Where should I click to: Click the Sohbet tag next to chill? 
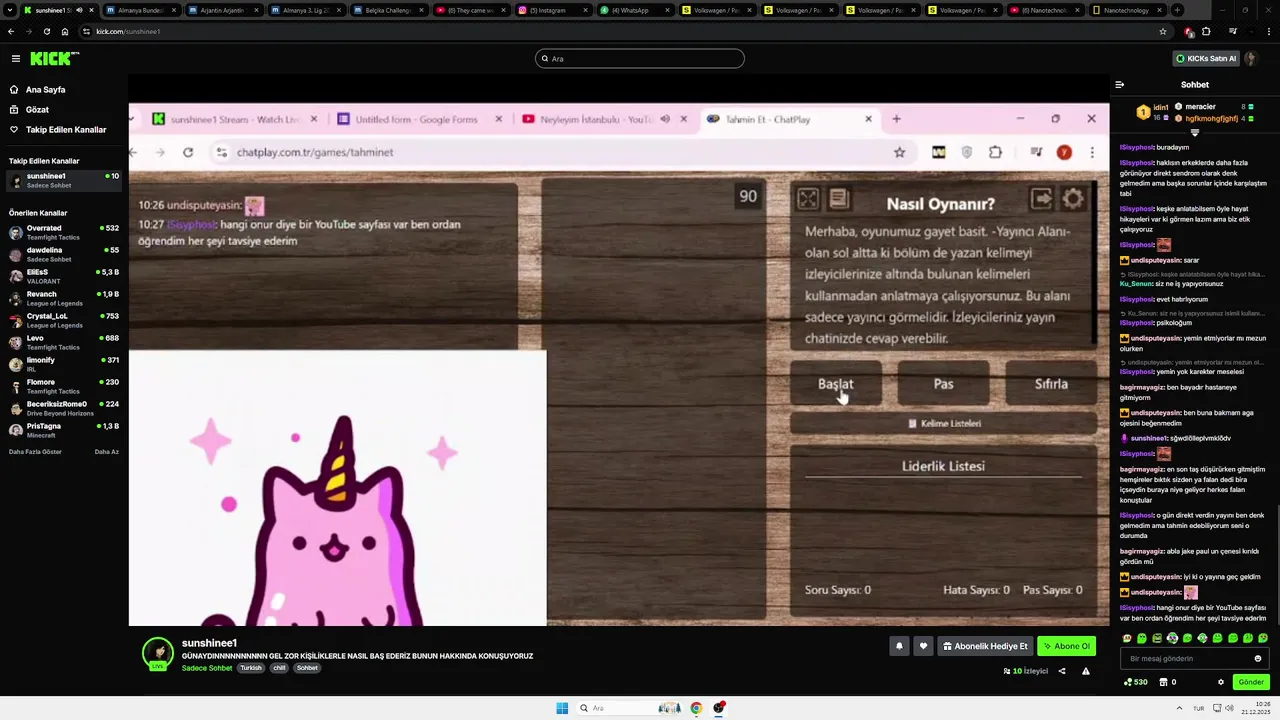307,668
